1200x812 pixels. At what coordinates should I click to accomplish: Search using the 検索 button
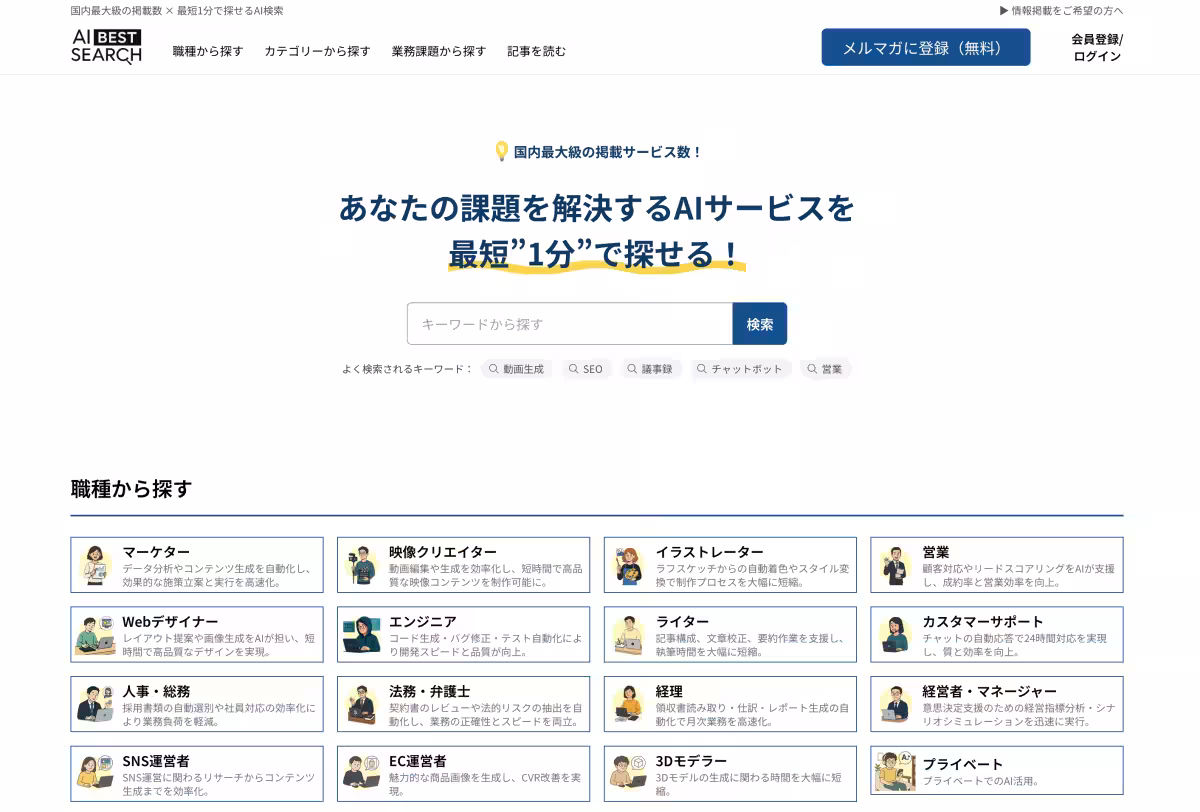760,323
